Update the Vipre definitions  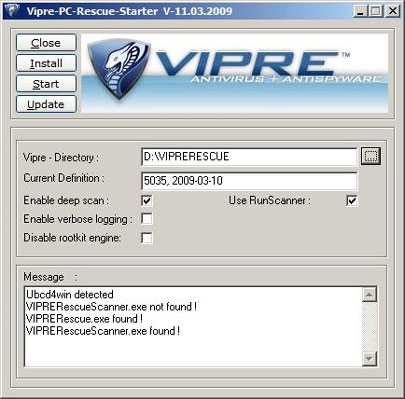[x=46, y=104]
